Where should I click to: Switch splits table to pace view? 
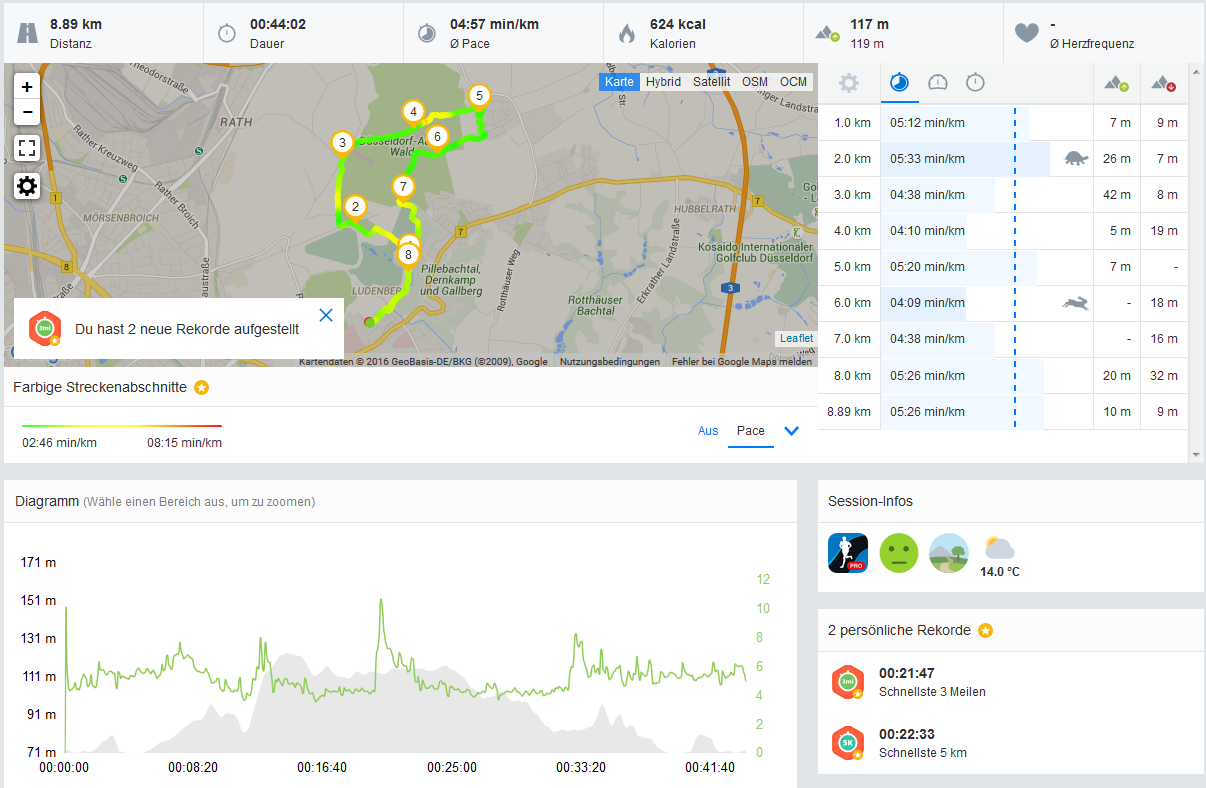pos(900,83)
